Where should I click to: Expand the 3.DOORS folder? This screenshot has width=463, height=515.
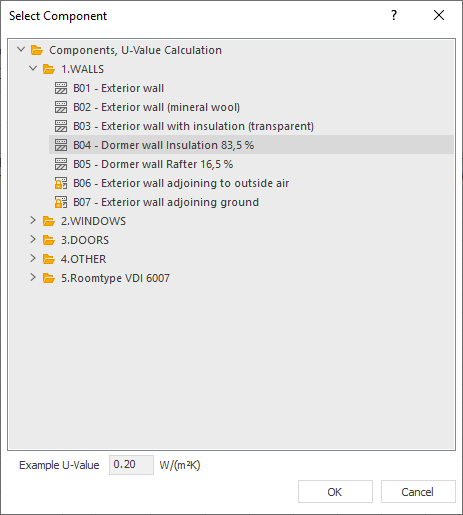coord(33,240)
